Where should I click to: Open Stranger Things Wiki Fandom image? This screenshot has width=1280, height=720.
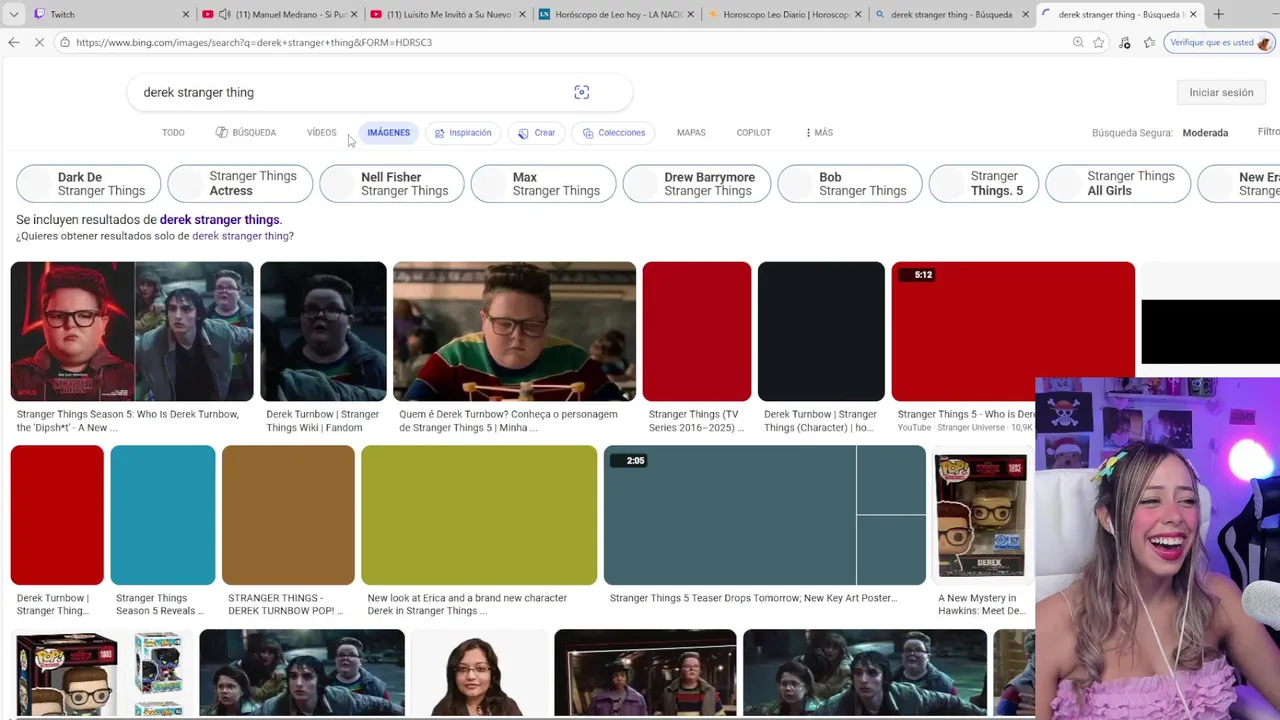pyautogui.click(x=323, y=331)
